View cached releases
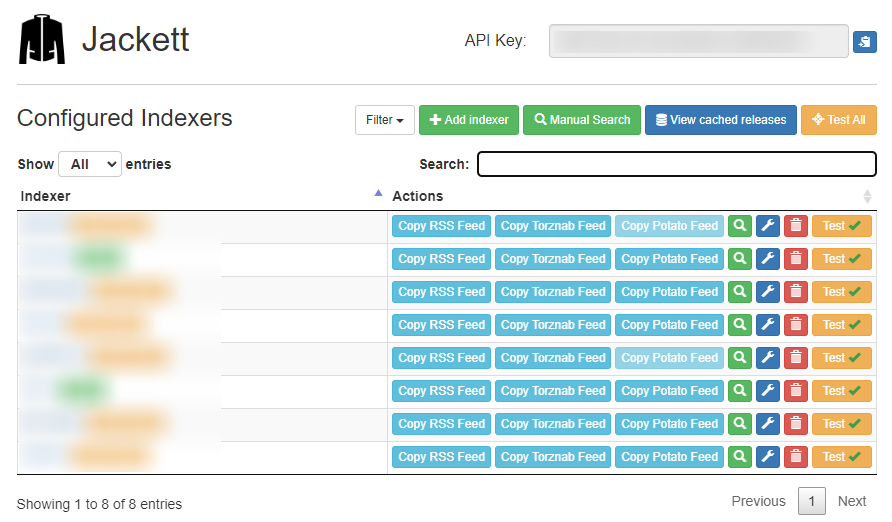Image resolution: width=892 pixels, height=522 pixels. pos(721,120)
